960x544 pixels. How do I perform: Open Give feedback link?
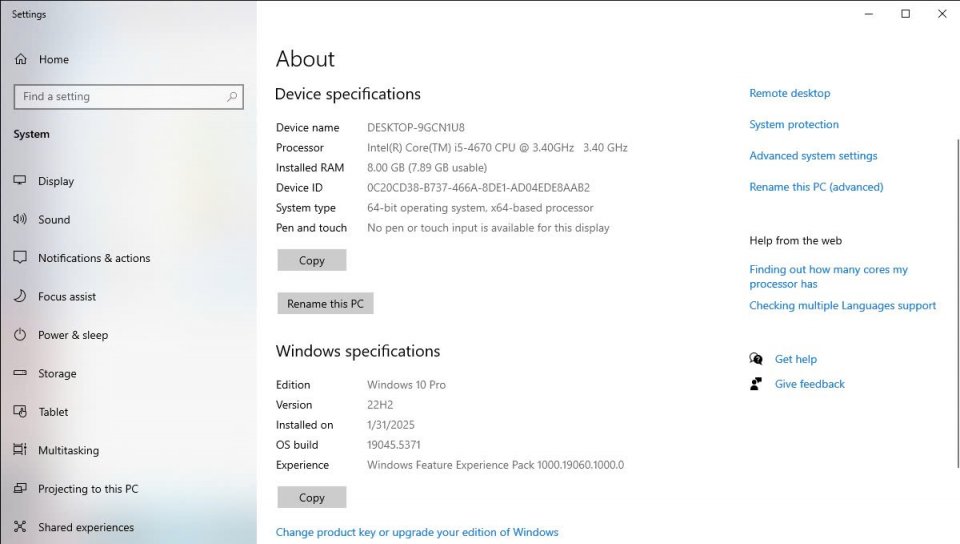[809, 384]
